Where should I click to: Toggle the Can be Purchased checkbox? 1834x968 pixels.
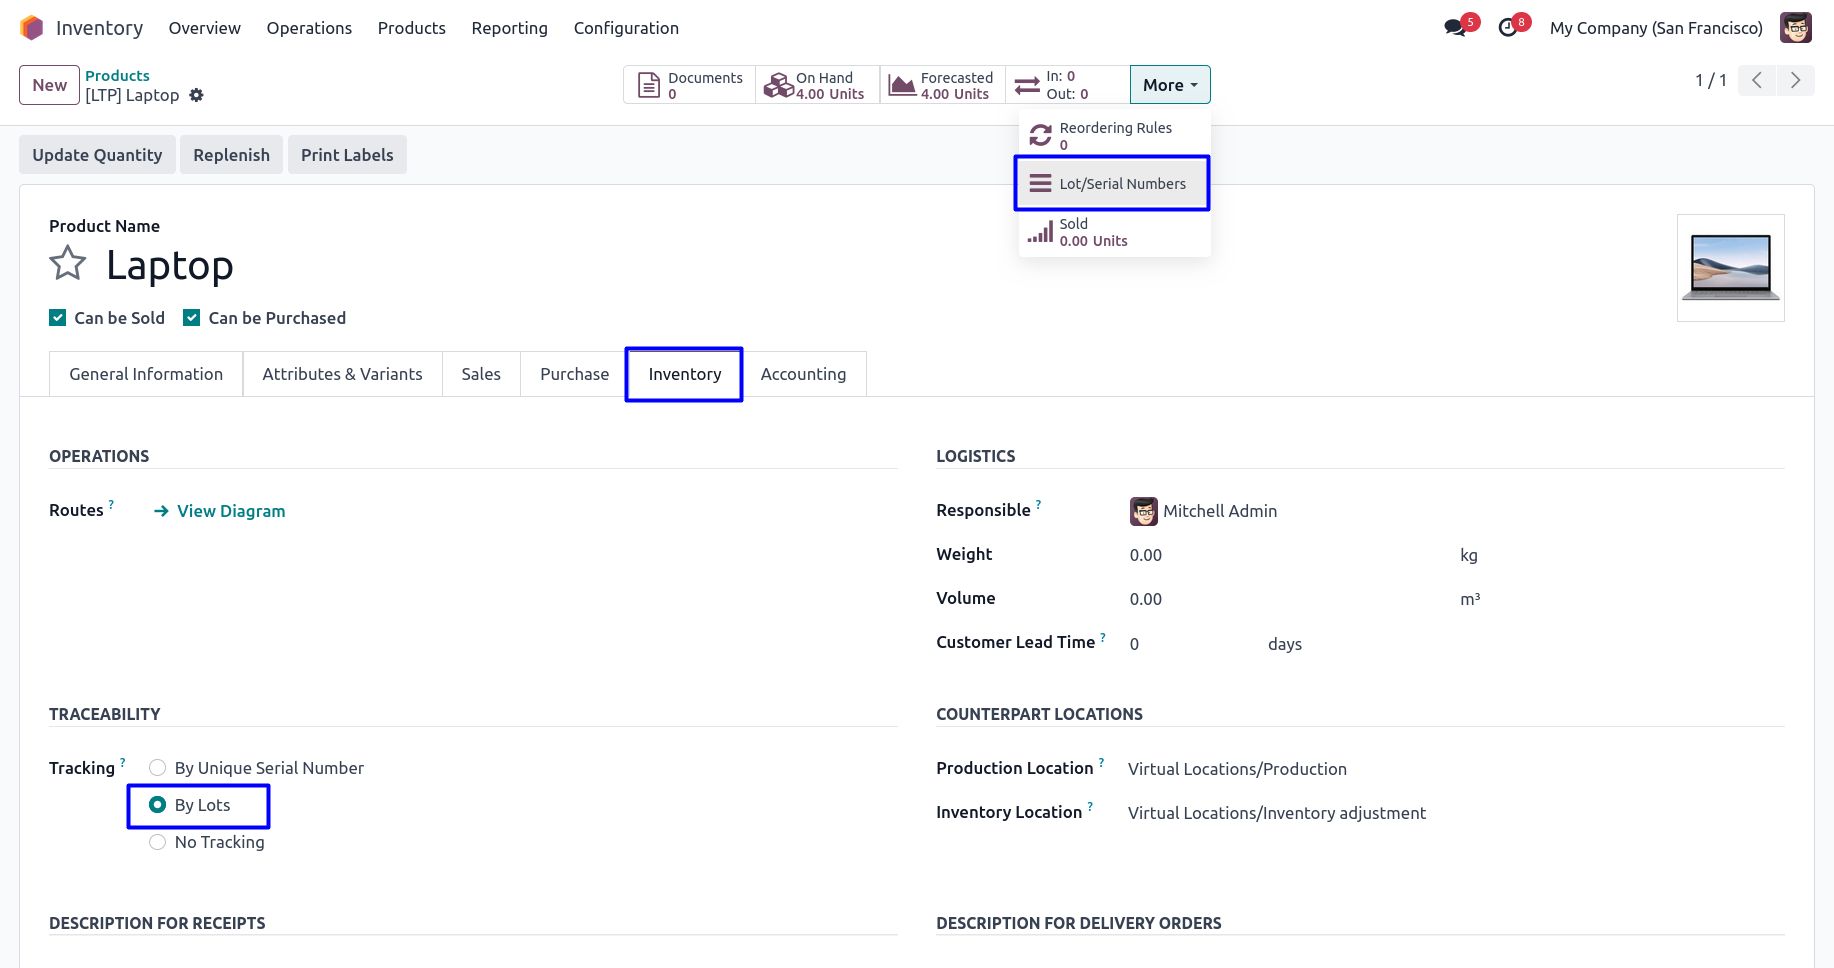pos(192,318)
